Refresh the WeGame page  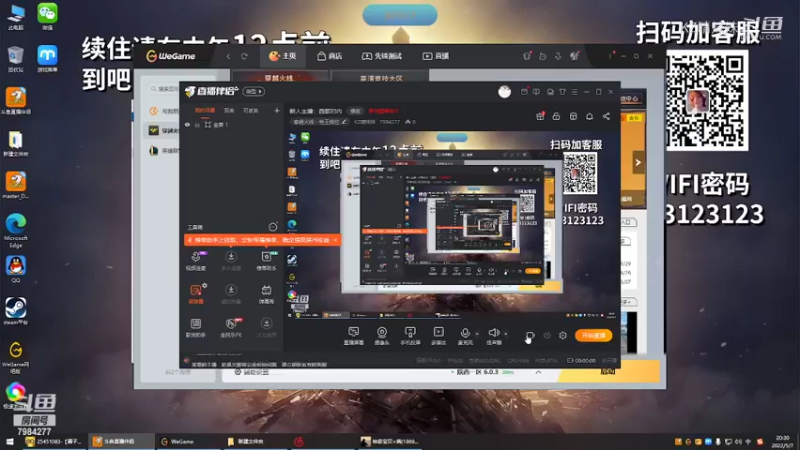point(244,56)
